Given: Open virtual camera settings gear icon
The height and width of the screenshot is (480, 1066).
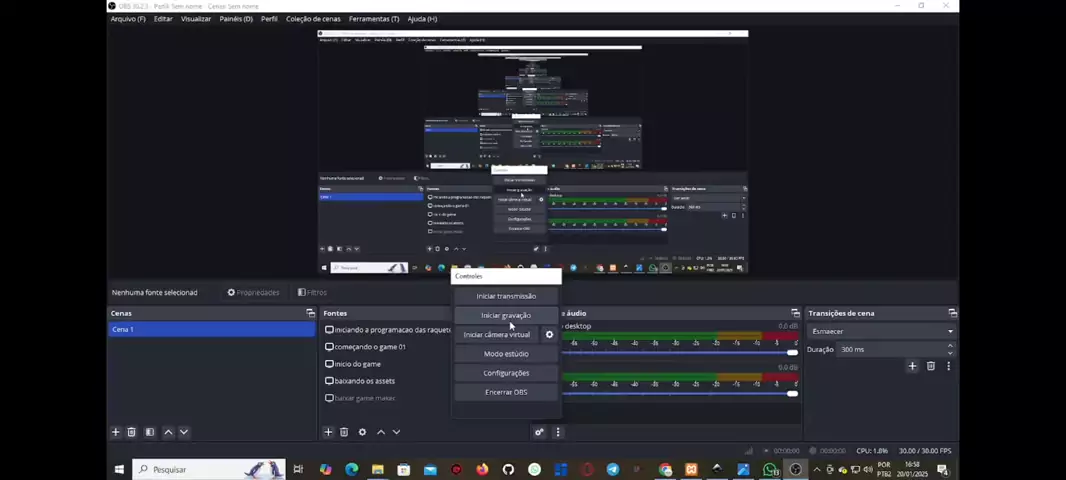Looking at the screenshot, I should pos(549,335).
